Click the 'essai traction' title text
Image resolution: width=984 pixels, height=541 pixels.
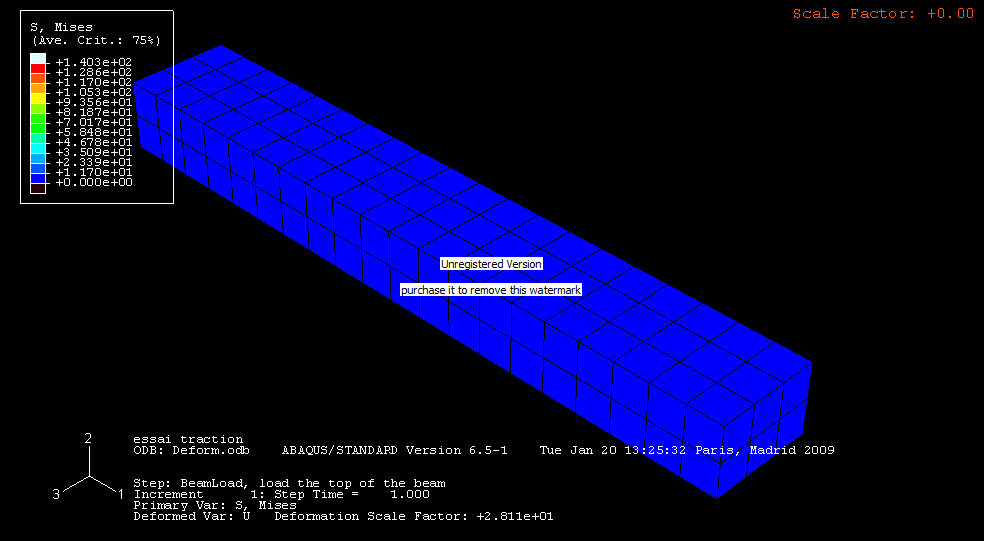(x=188, y=439)
